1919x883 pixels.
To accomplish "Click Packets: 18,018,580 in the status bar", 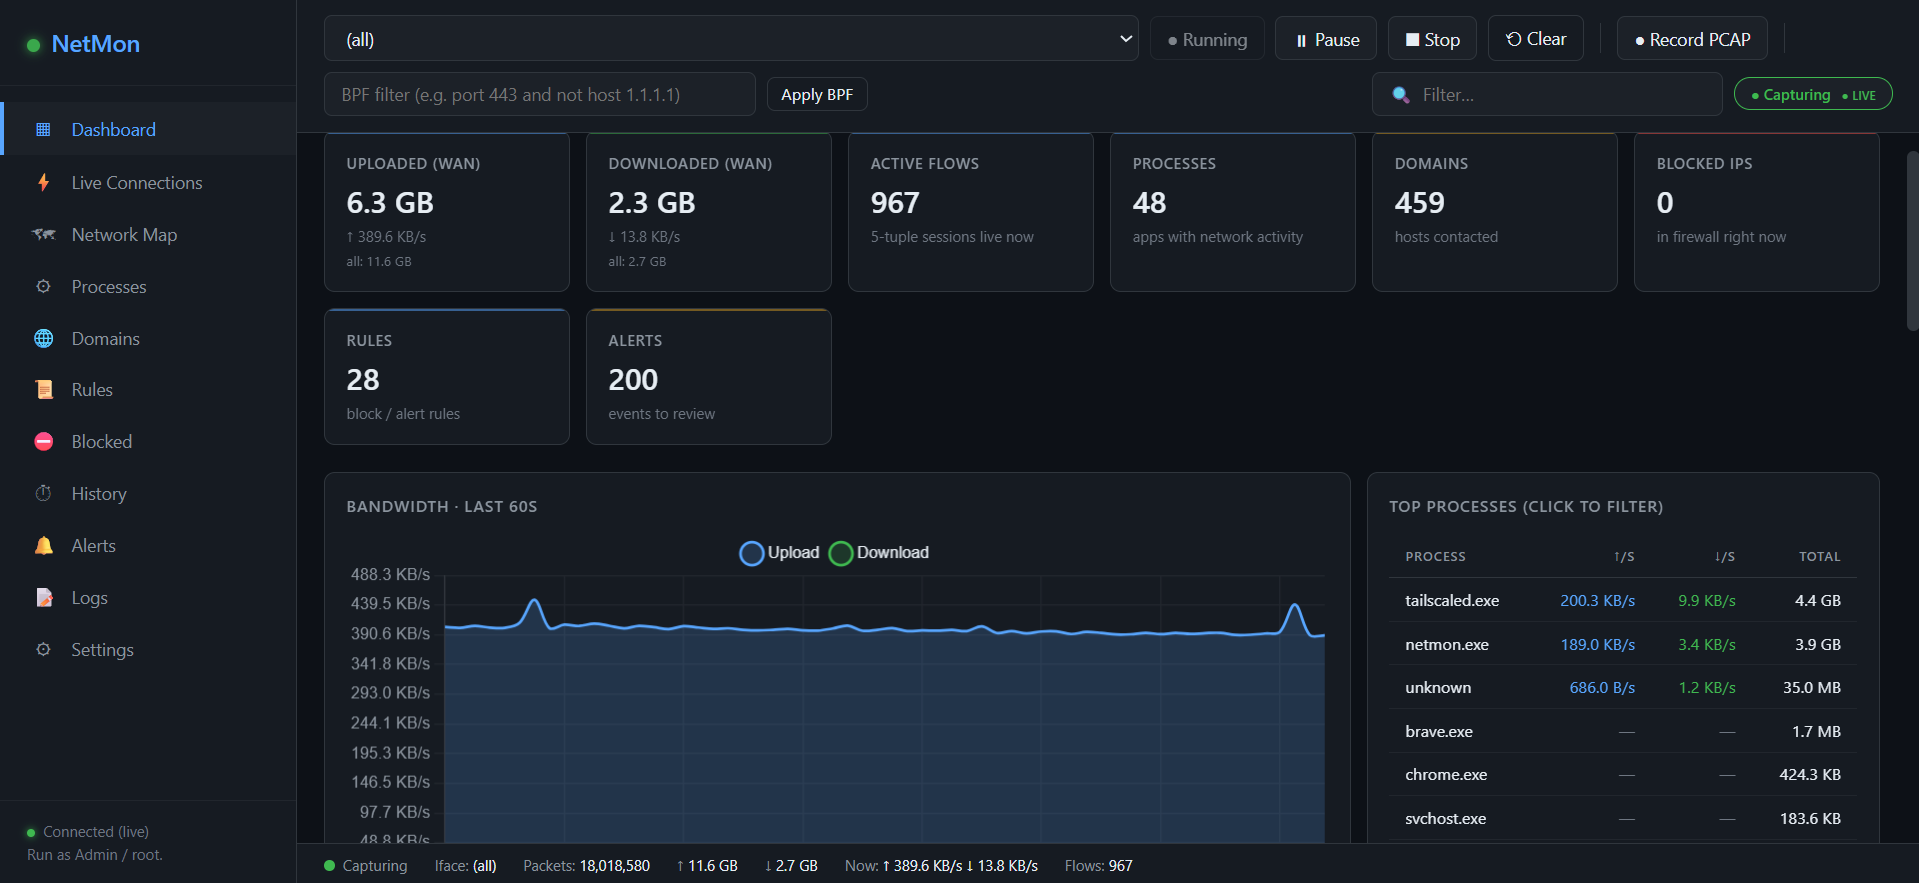I will pos(587,865).
